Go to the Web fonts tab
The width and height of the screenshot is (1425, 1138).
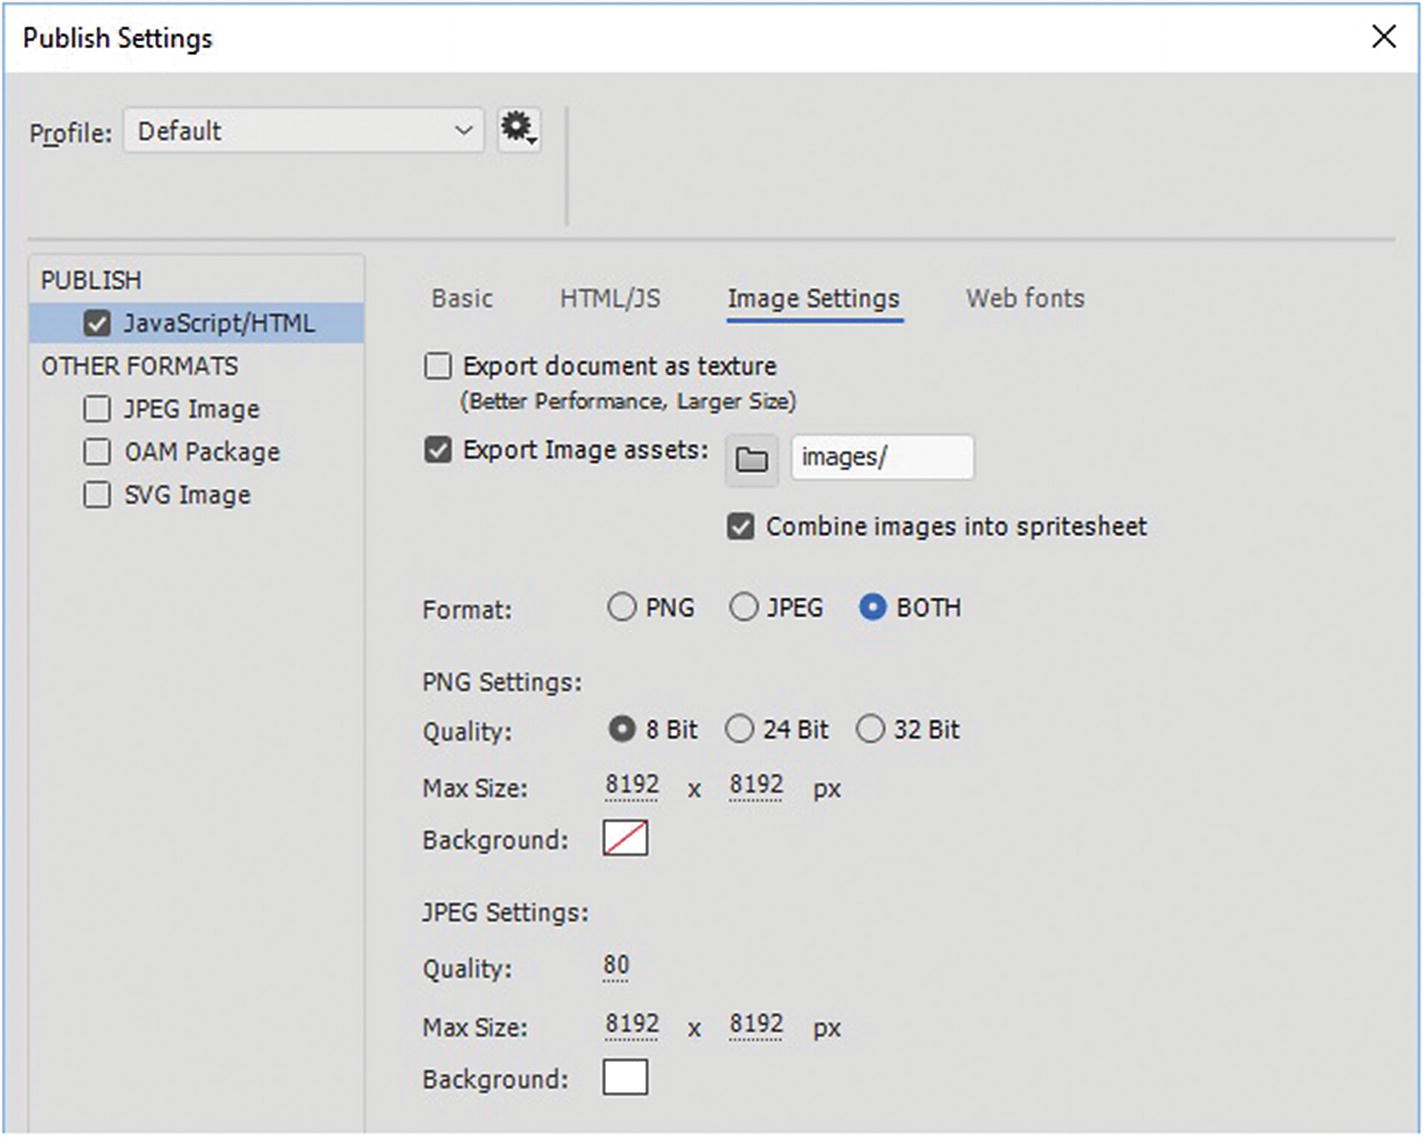(x=1025, y=298)
